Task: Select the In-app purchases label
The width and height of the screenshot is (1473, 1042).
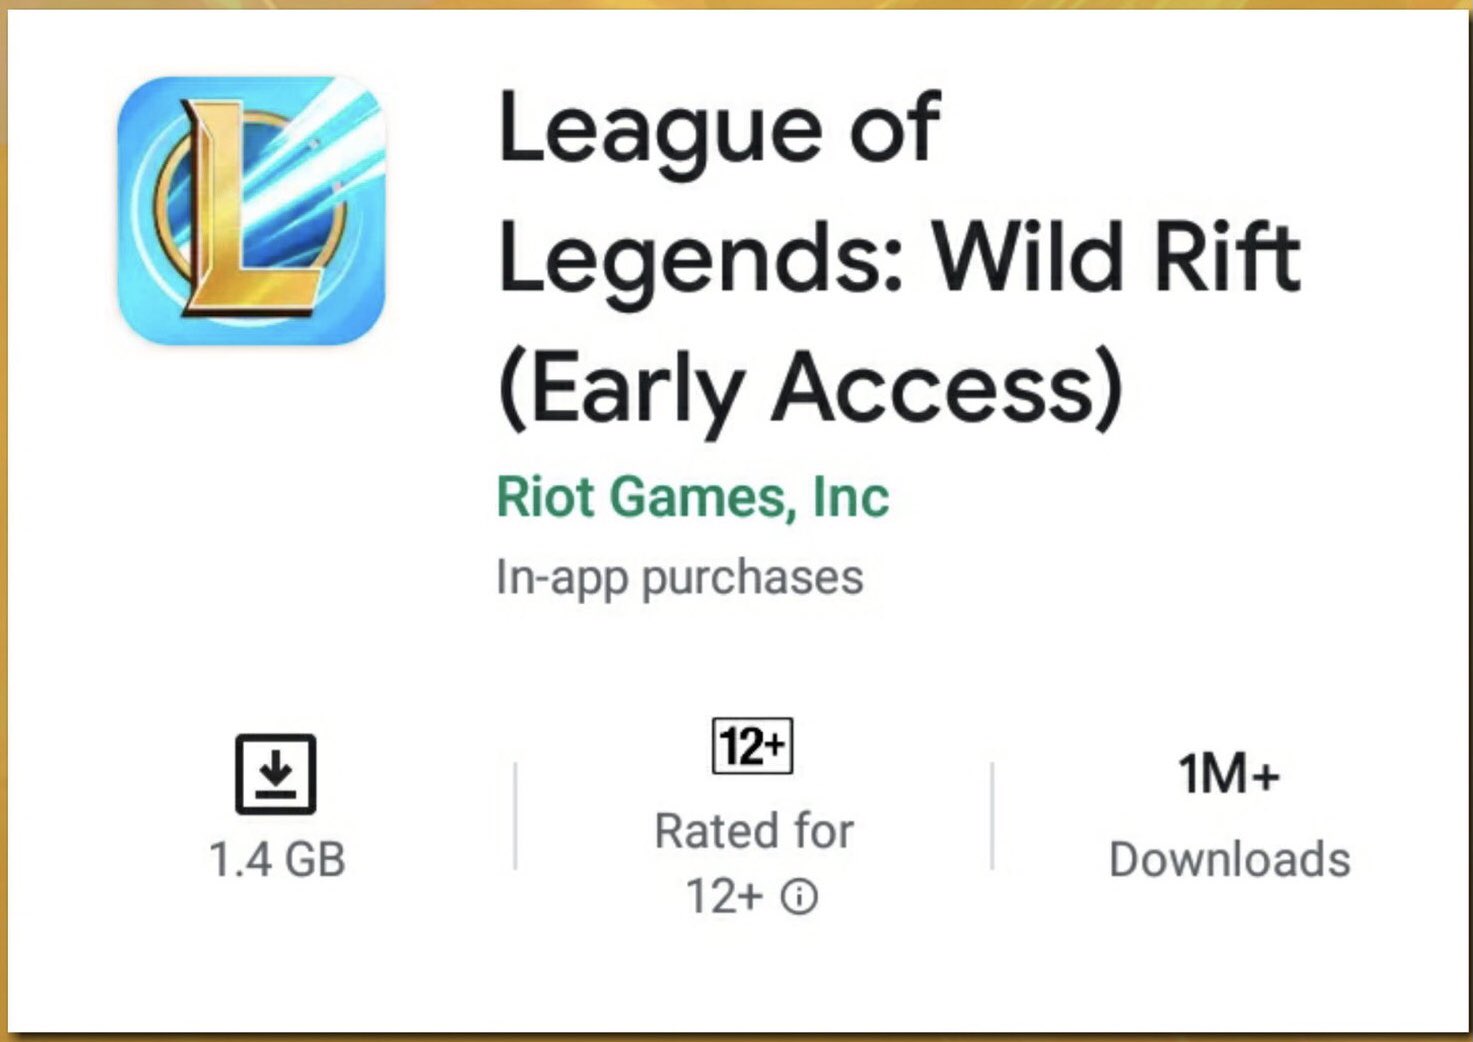Action: click(680, 577)
